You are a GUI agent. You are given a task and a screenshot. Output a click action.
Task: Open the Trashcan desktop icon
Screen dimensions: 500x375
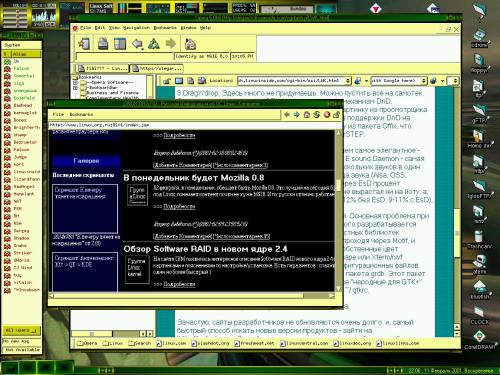(479, 238)
